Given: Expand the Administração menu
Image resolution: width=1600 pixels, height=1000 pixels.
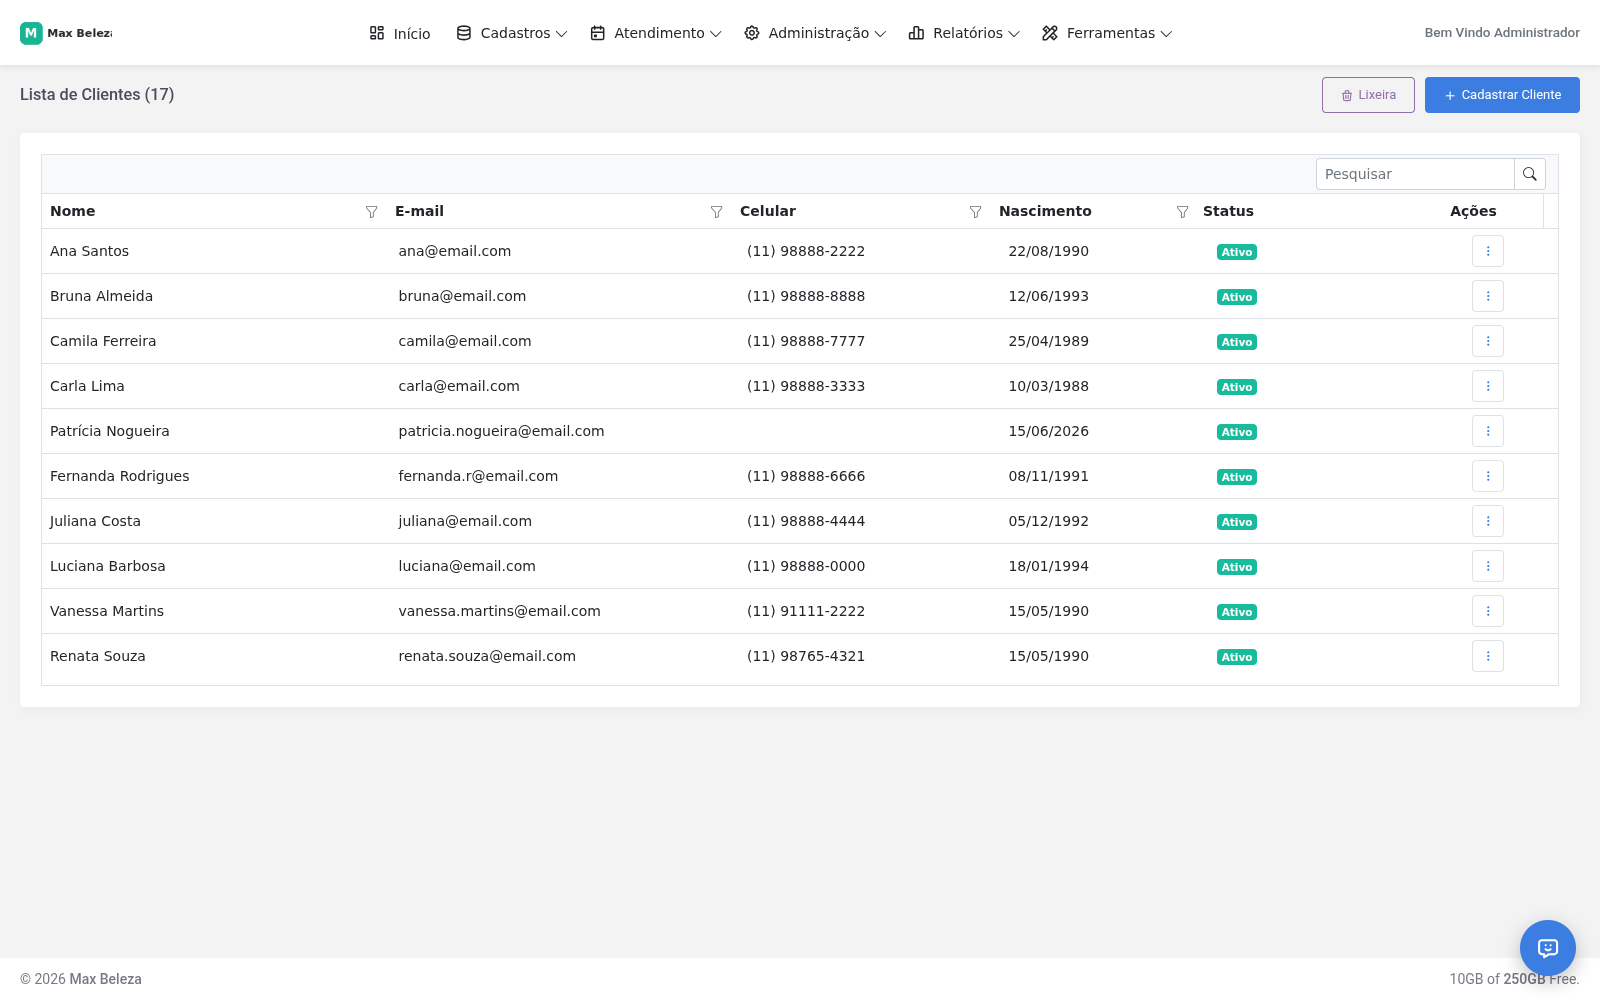Looking at the screenshot, I should click(x=815, y=33).
